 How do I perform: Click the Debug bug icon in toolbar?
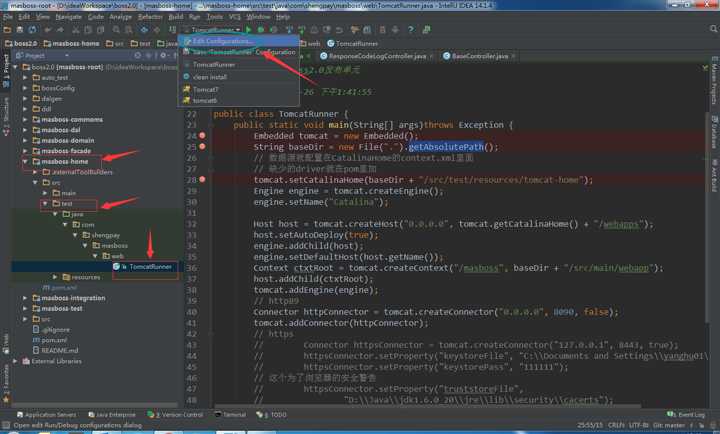click(x=261, y=30)
